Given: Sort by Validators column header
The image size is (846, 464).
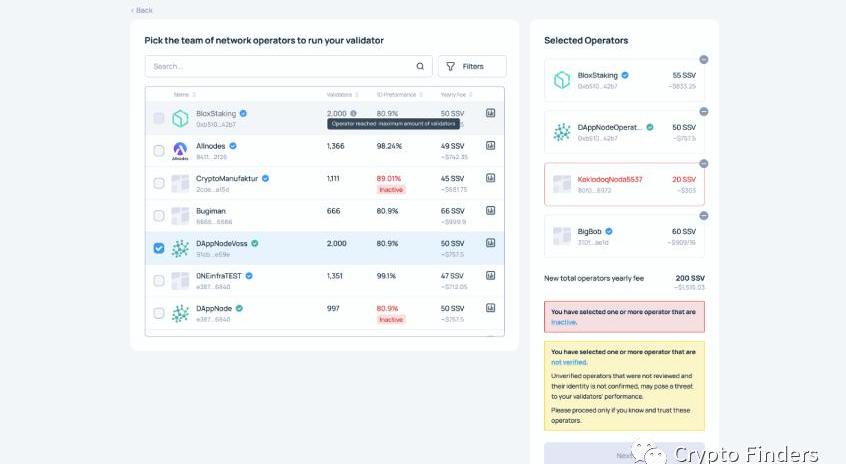Looking at the screenshot, I should click(342, 94).
